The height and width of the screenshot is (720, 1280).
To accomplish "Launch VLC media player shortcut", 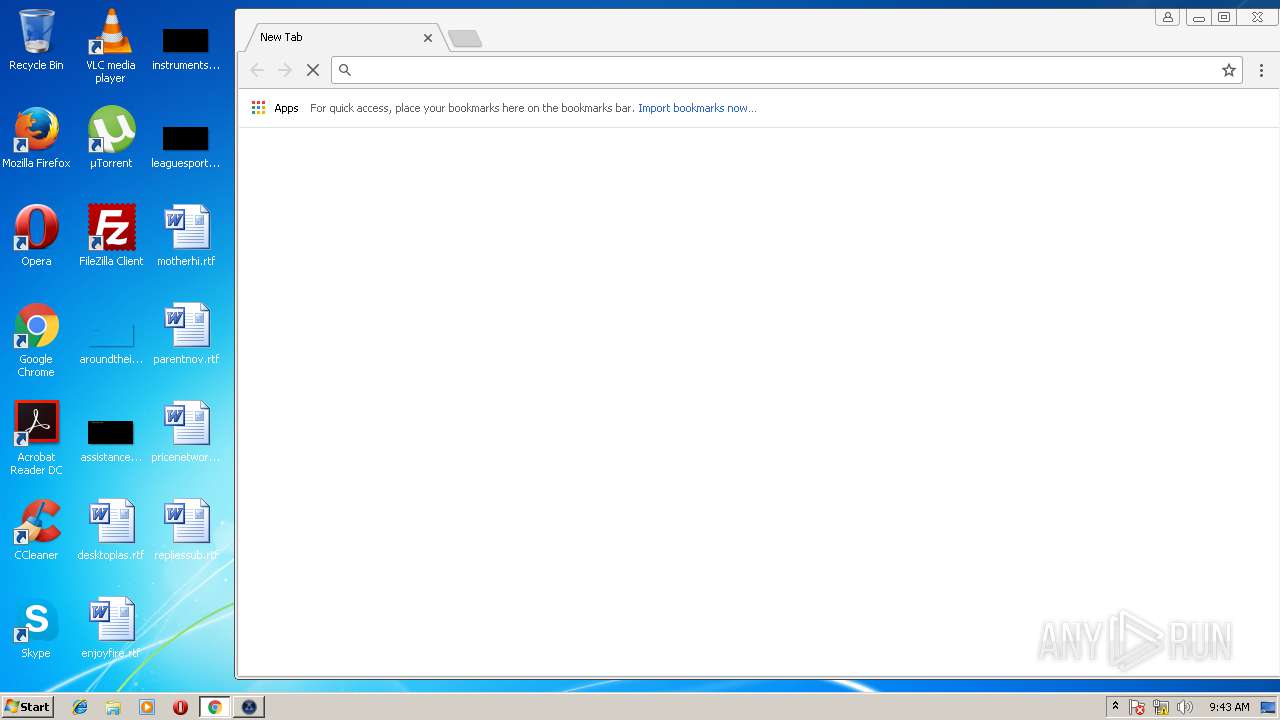I will [110, 45].
